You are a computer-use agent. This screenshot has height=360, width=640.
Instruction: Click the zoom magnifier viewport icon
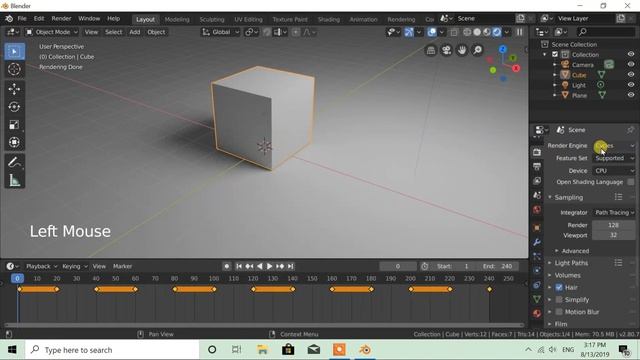click(477, 50)
